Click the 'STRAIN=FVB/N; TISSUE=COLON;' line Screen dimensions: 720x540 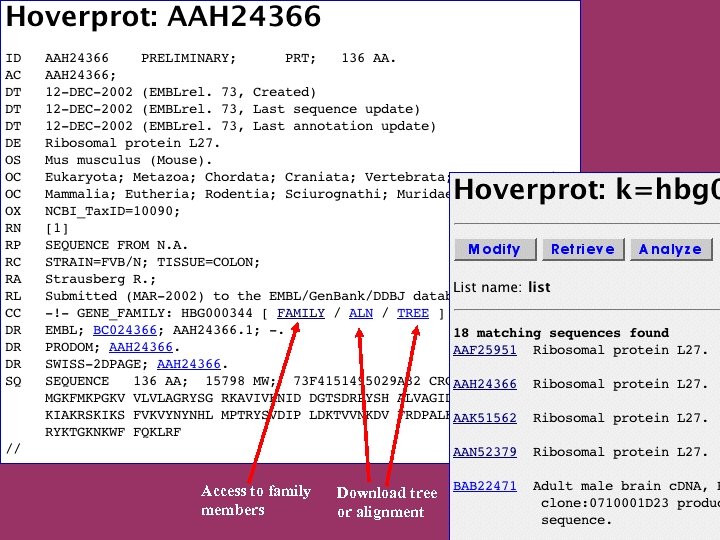(152, 262)
